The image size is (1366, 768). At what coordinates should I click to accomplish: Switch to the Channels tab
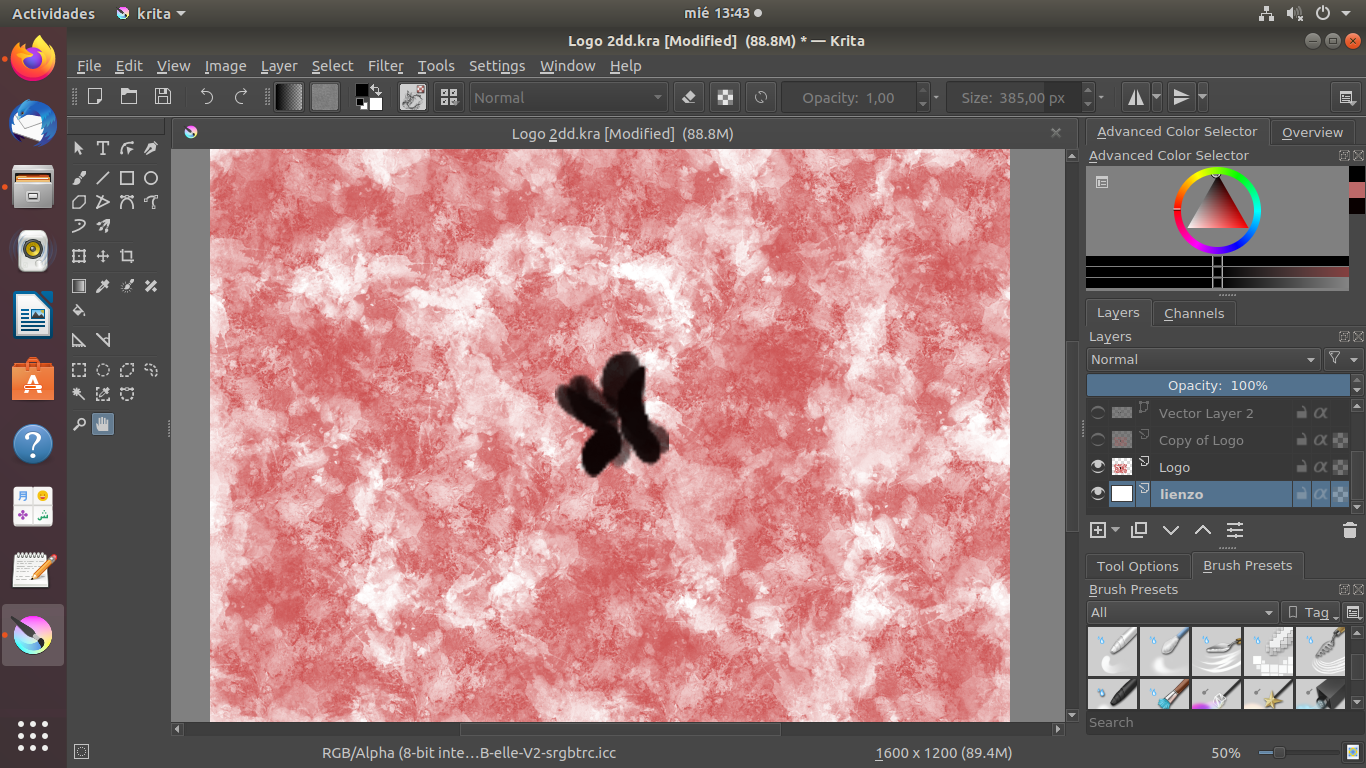point(1194,313)
